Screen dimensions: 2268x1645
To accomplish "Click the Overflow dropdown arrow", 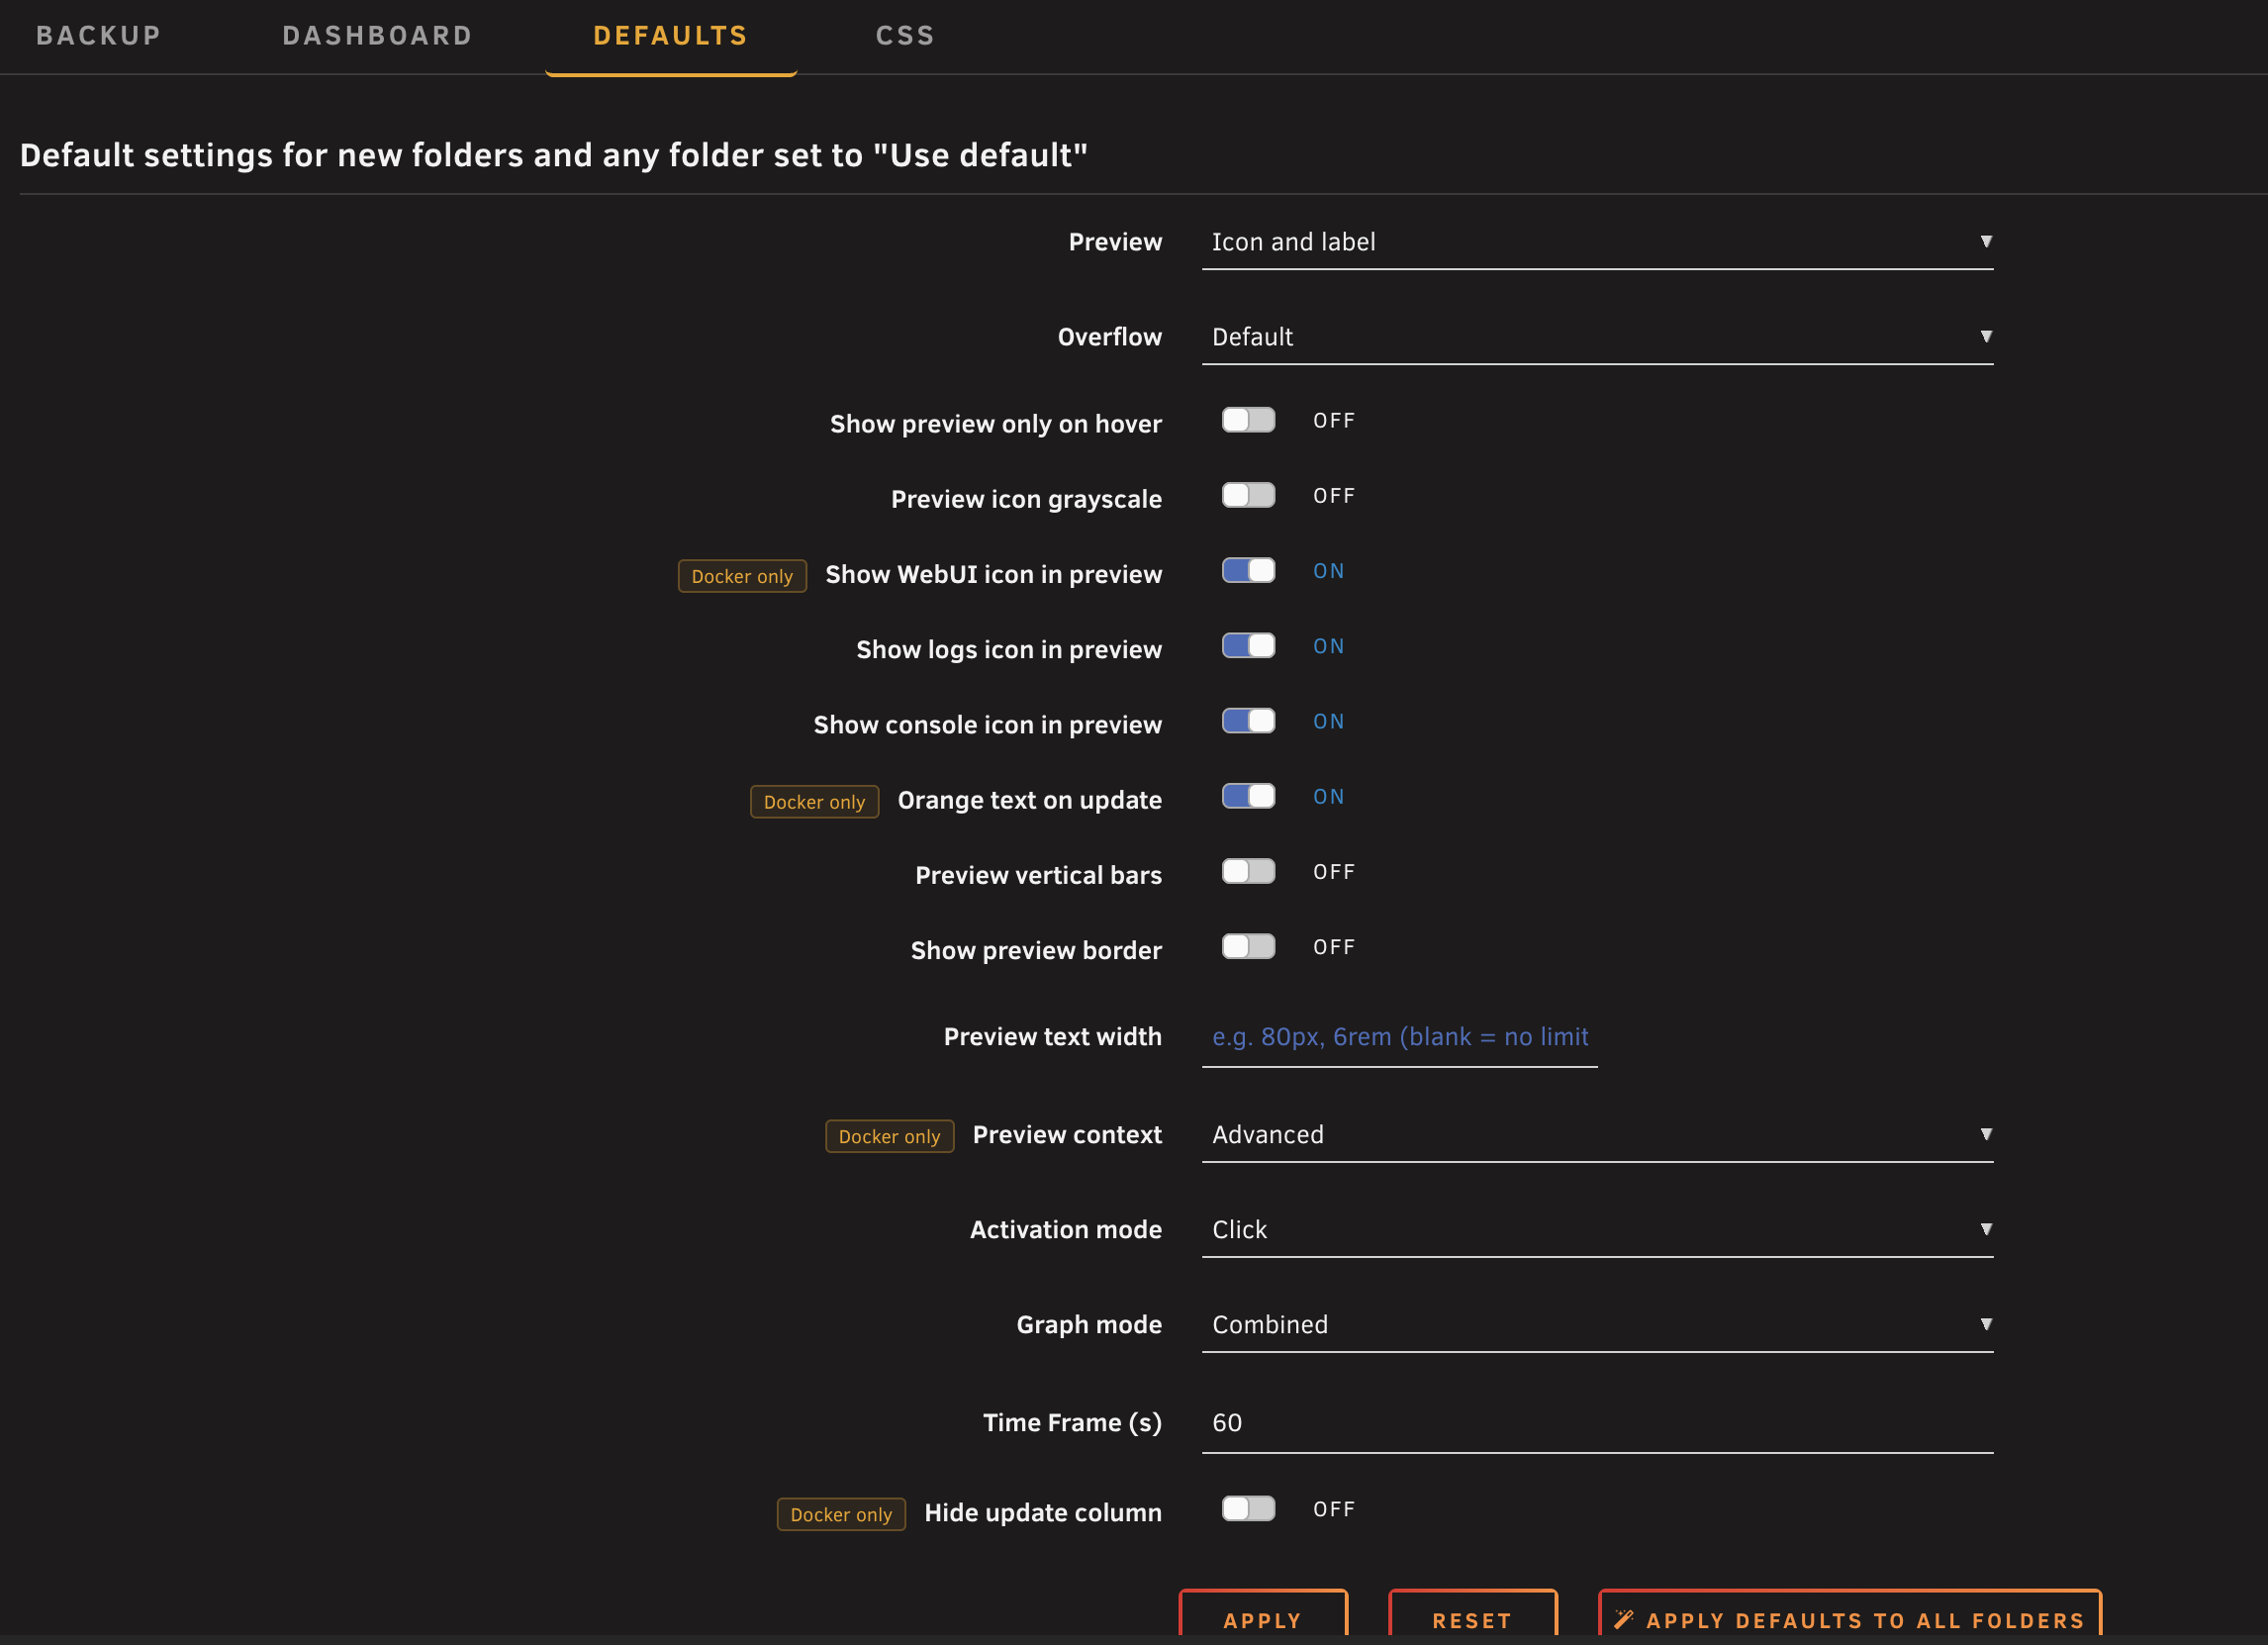I will 1985,336.
